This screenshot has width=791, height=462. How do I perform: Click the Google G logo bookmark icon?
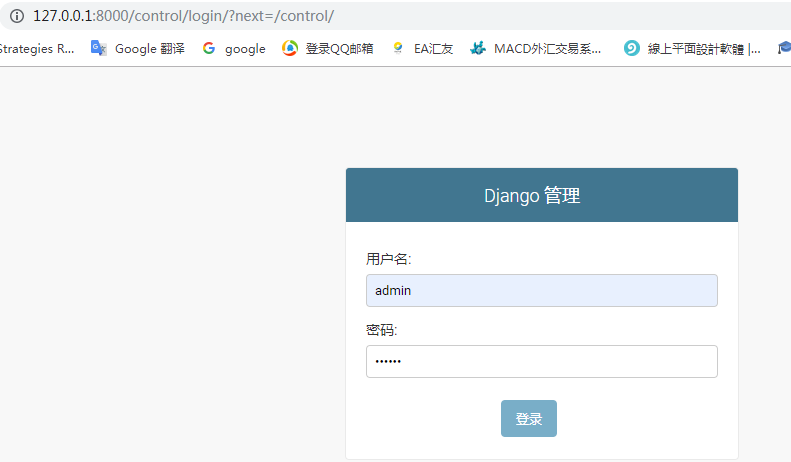pos(209,48)
